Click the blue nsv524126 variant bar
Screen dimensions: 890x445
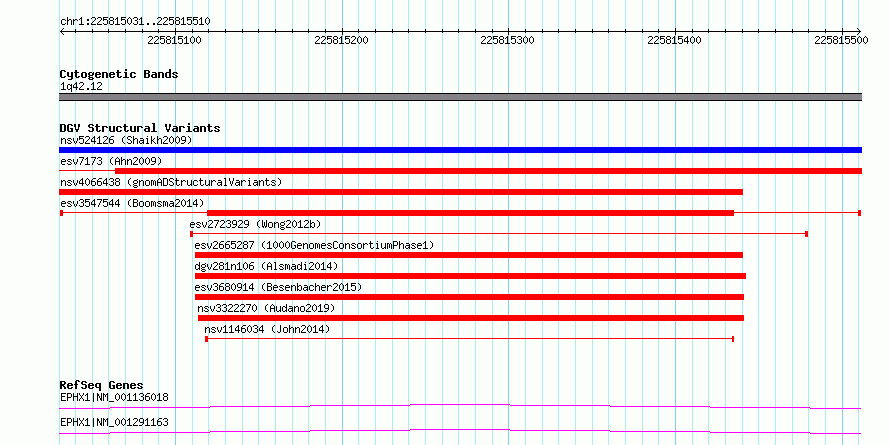[x=460, y=150]
